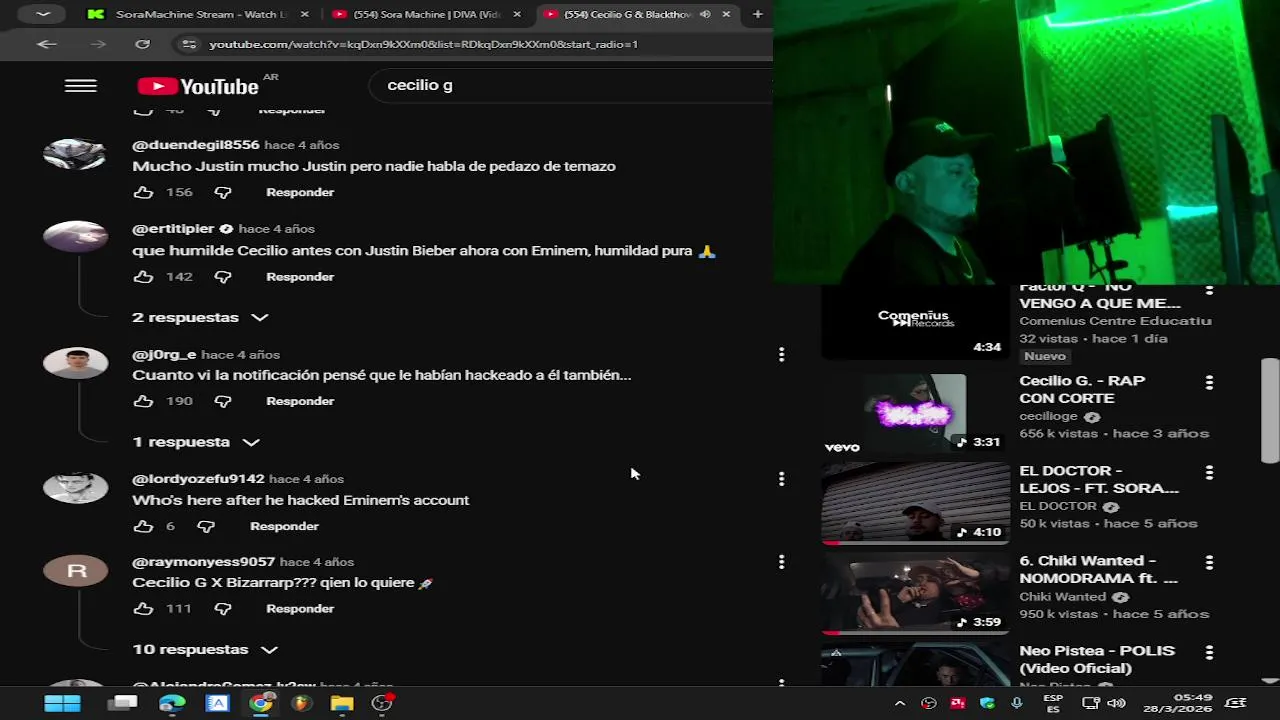Expand 1 respuesta under @j0rg_e comment
The image size is (1280, 720).
(196, 442)
